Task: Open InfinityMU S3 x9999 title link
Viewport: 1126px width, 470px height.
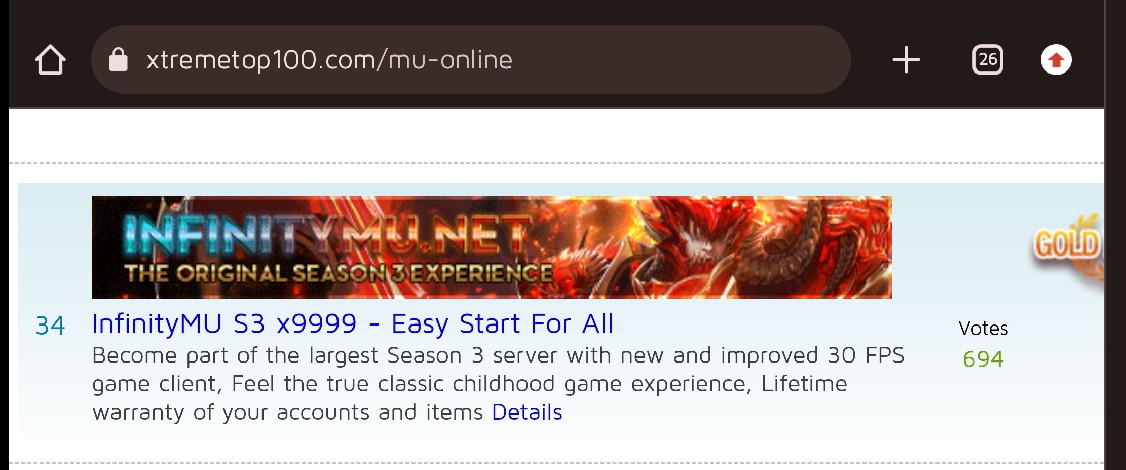Action: tap(353, 324)
